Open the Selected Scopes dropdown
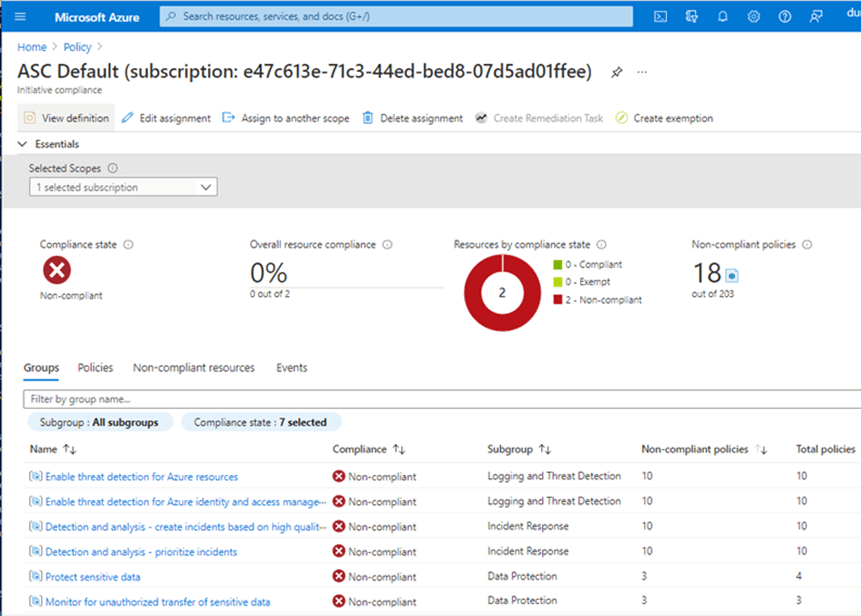861x616 pixels. tap(123, 187)
